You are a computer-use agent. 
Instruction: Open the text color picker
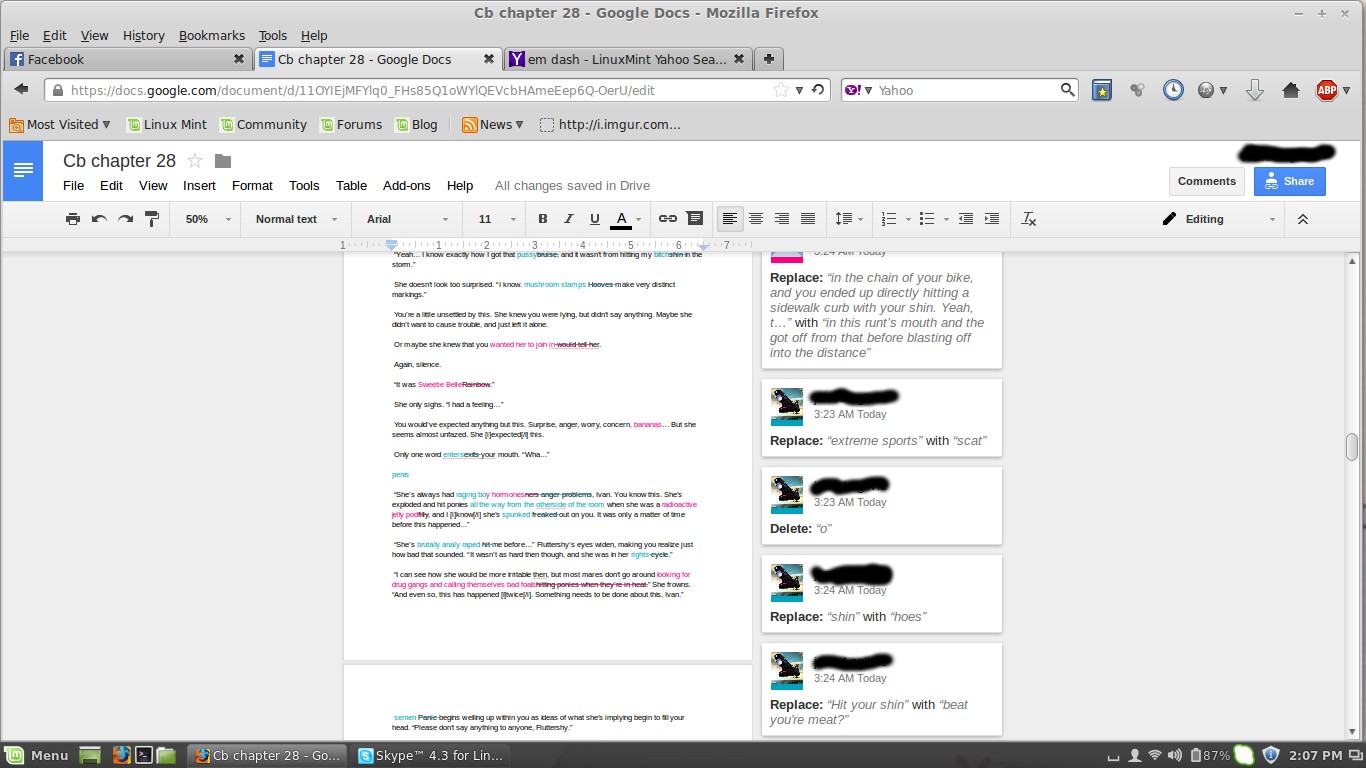(626, 219)
